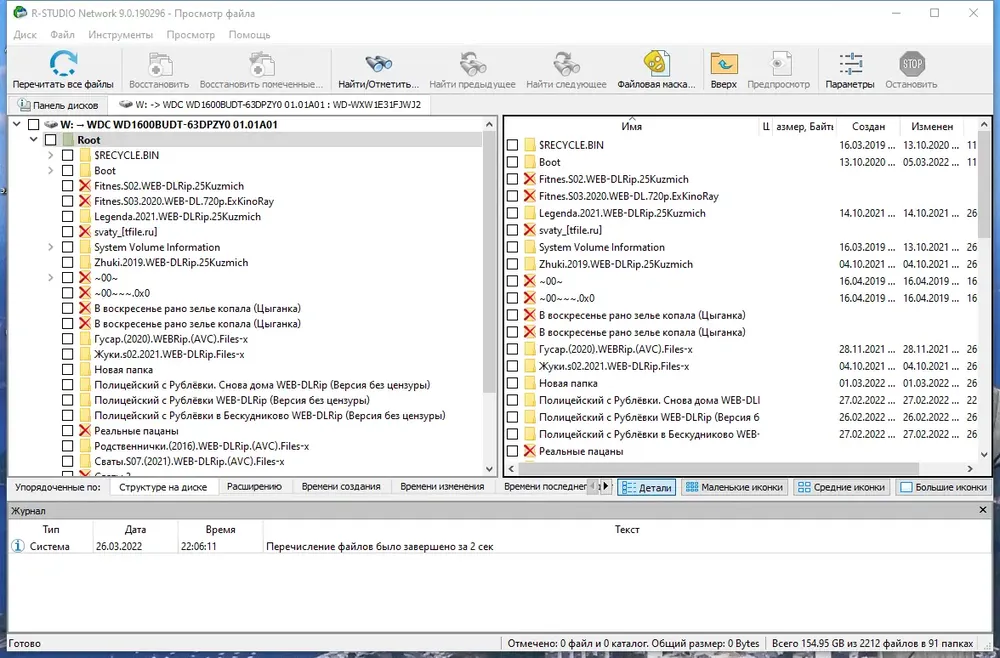Check Zhuki.2019.WEB-DLRip.25Kuzmich checkbox in tree
Image resolution: width=1000 pixels, height=658 pixels.
68,262
